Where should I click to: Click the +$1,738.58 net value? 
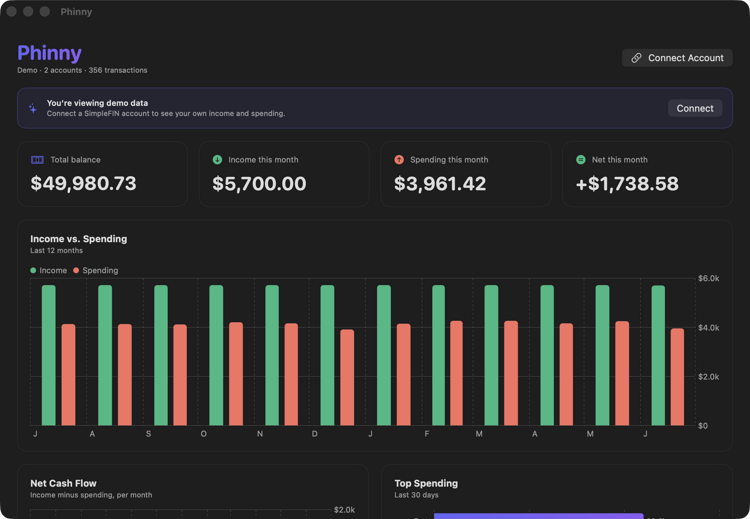[627, 184]
